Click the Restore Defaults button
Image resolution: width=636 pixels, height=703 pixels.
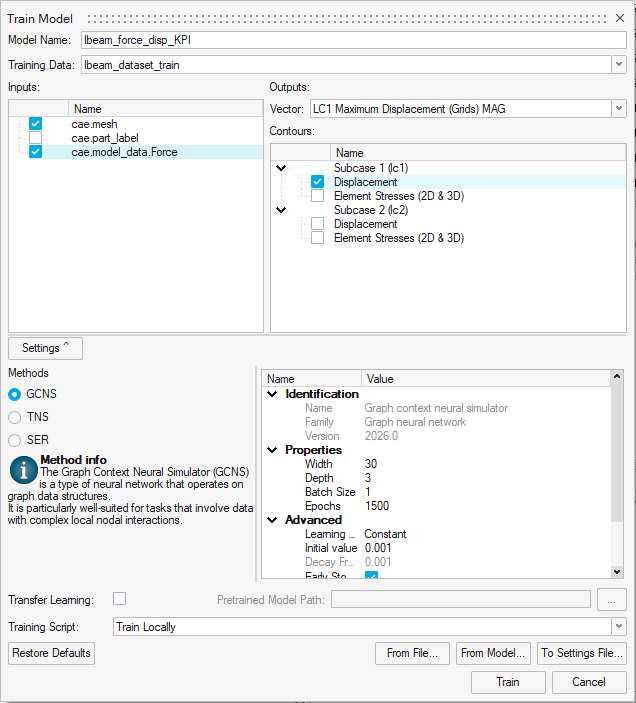tap(52, 653)
